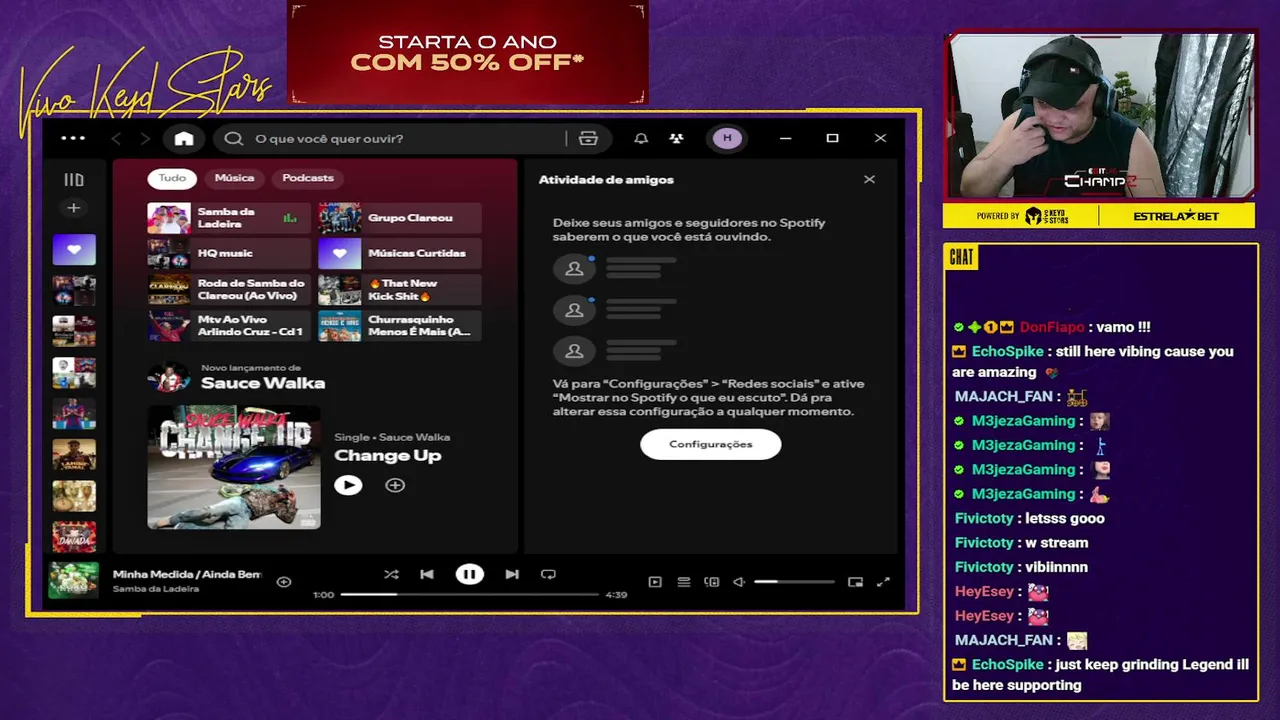This screenshot has height=720, width=1280.
Task: Open the Spotify Home page
Action: click(184, 139)
